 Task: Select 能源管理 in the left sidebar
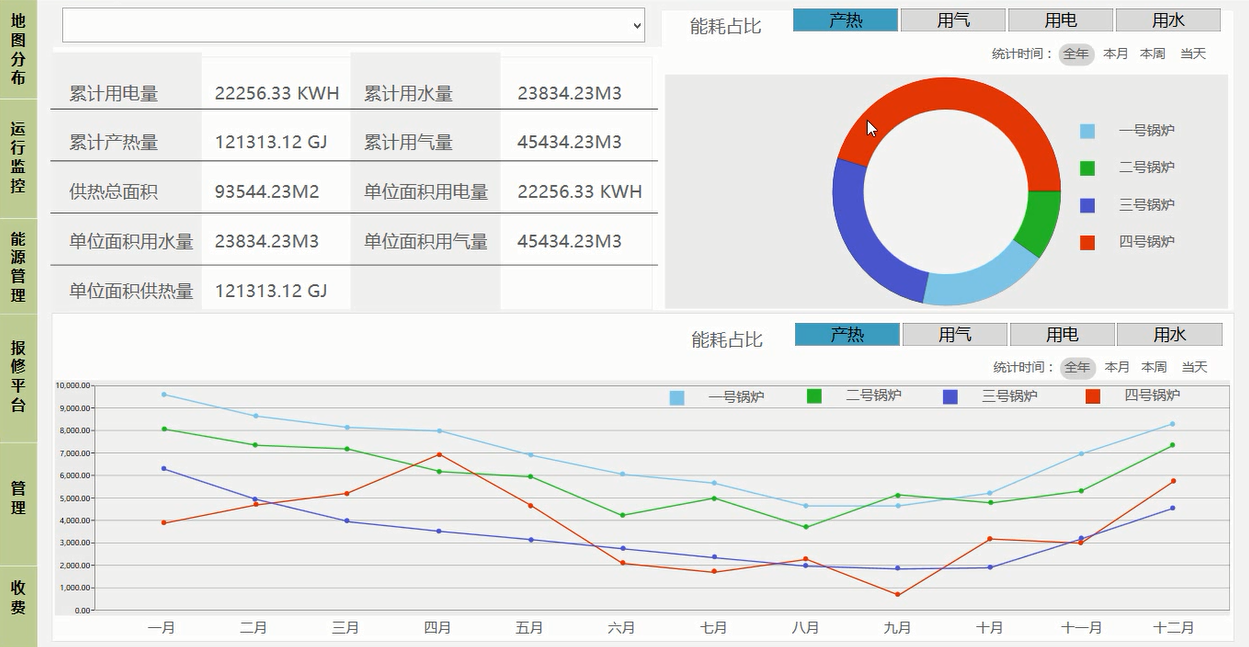(18, 267)
